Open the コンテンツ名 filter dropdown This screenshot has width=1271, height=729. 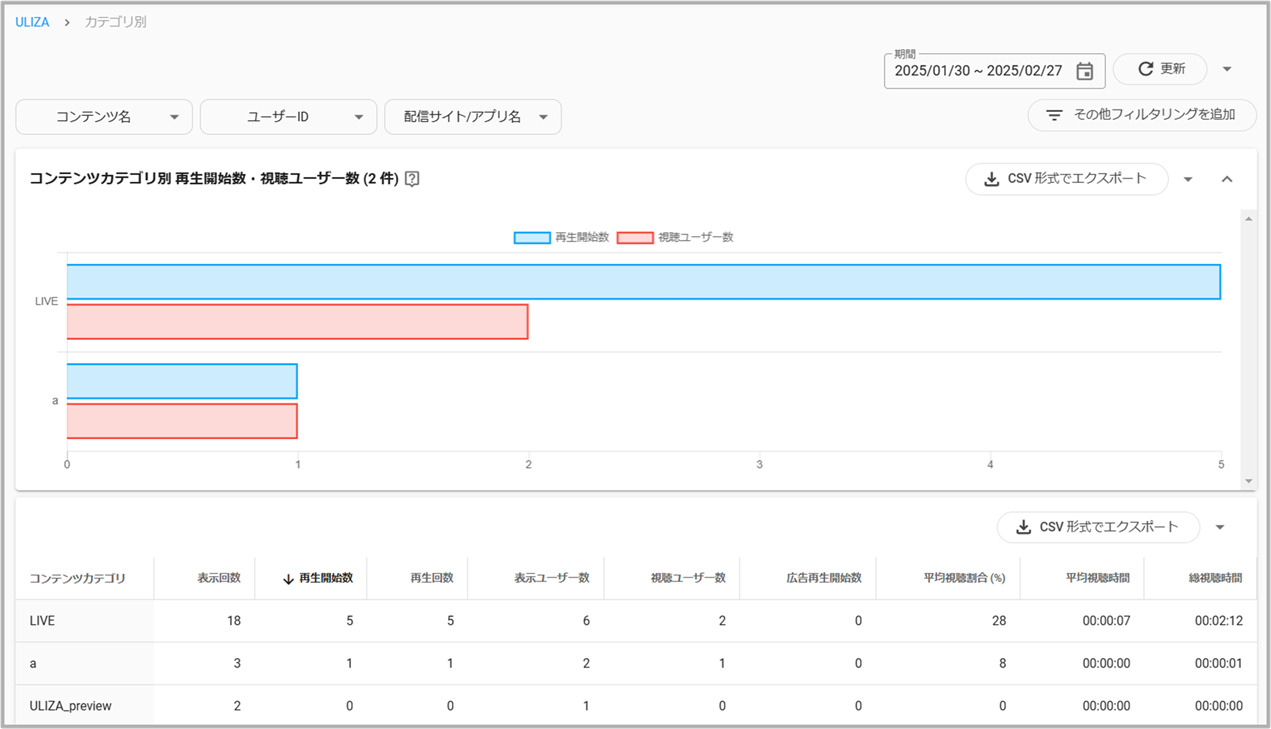pyautogui.click(x=104, y=117)
